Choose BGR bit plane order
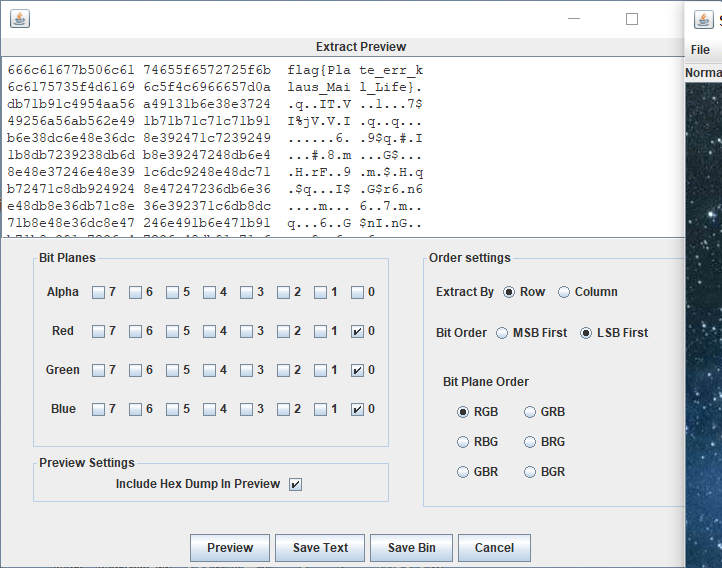Viewport: 722px width, 568px height. [x=530, y=472]
